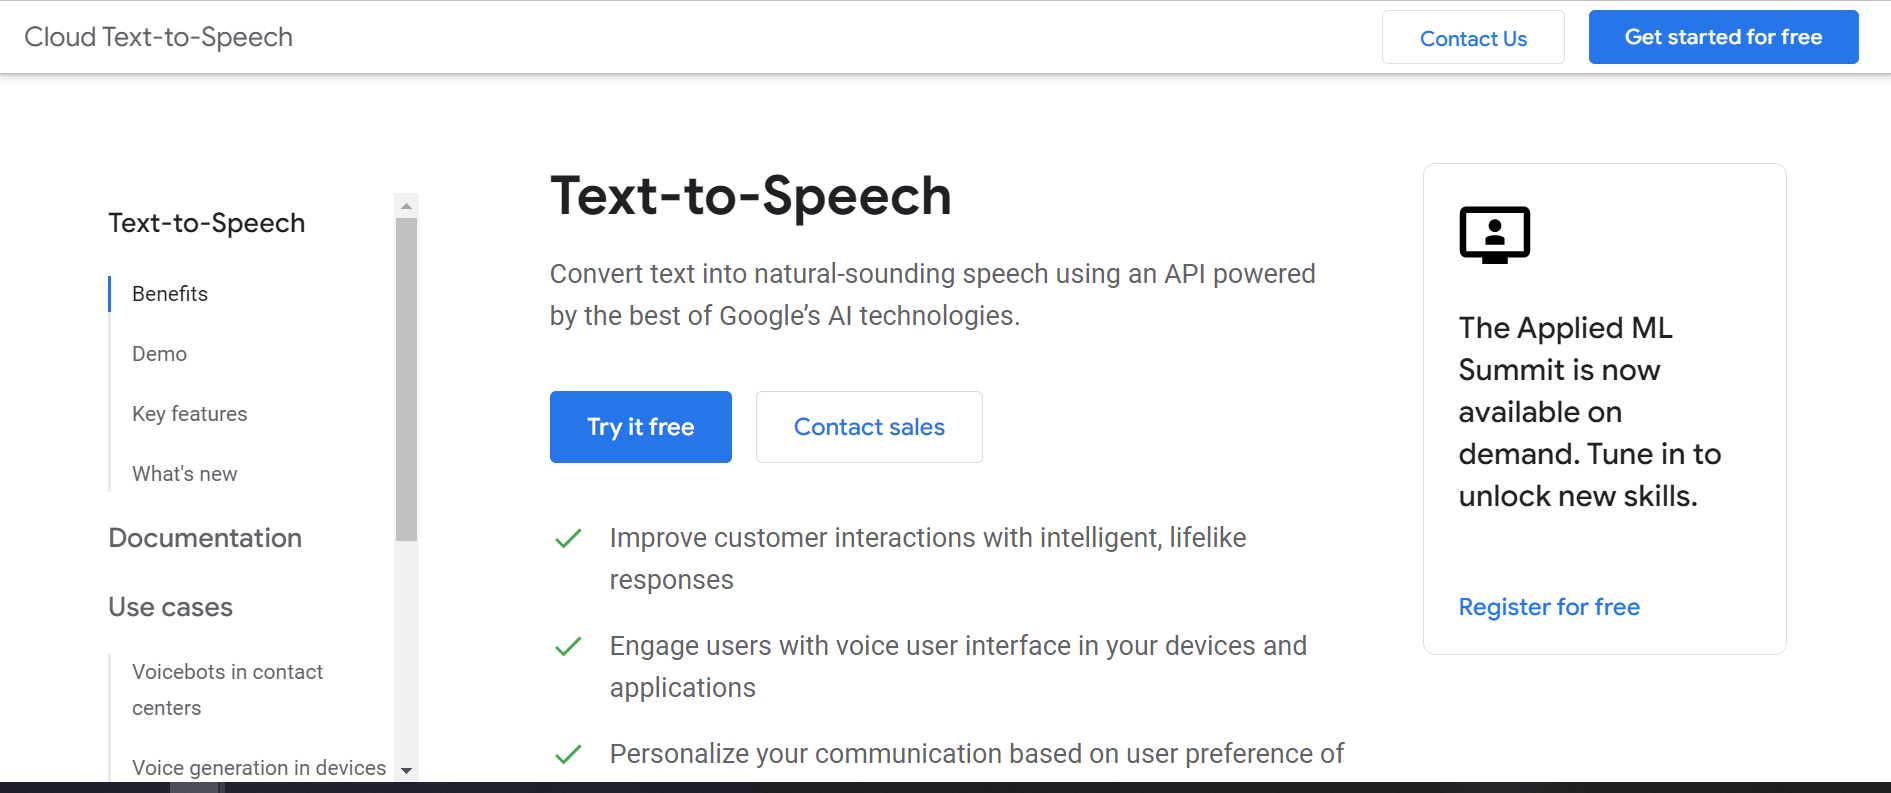
Task: Open What's new in the sidebar
Action: tap(185, 474)
